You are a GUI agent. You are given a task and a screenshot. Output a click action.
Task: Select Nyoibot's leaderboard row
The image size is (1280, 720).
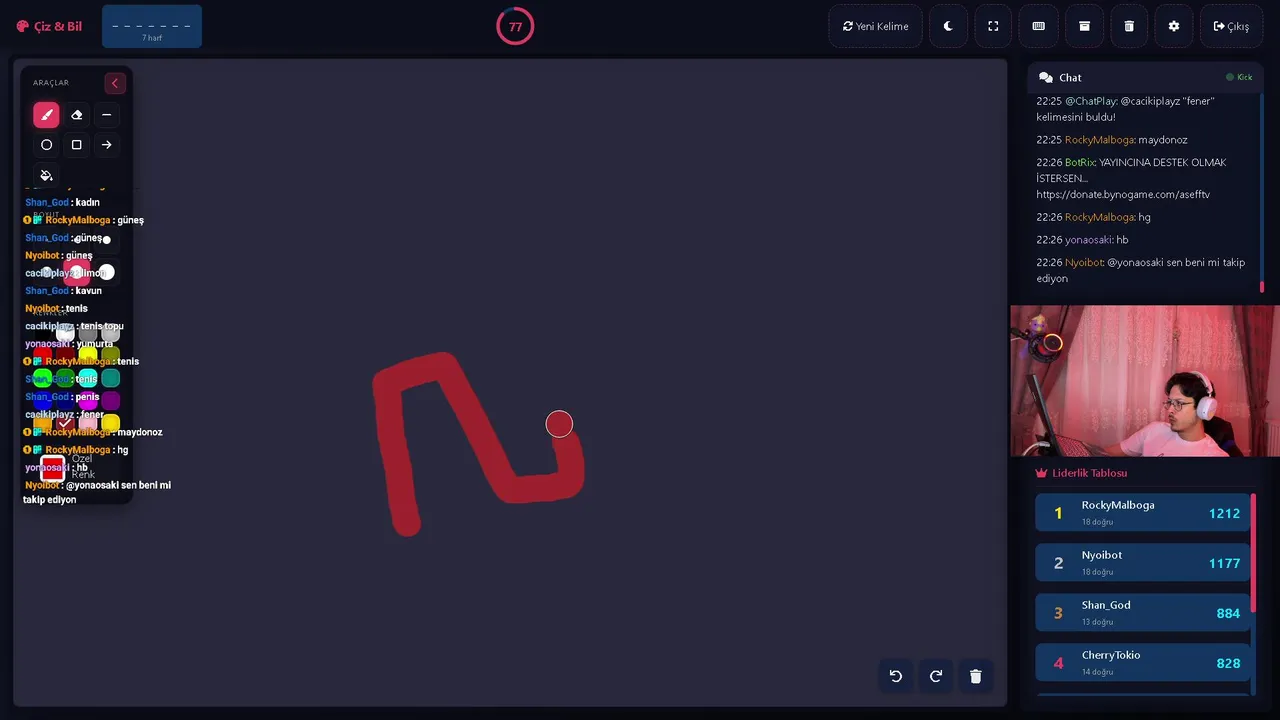(x=1143, y=563)
